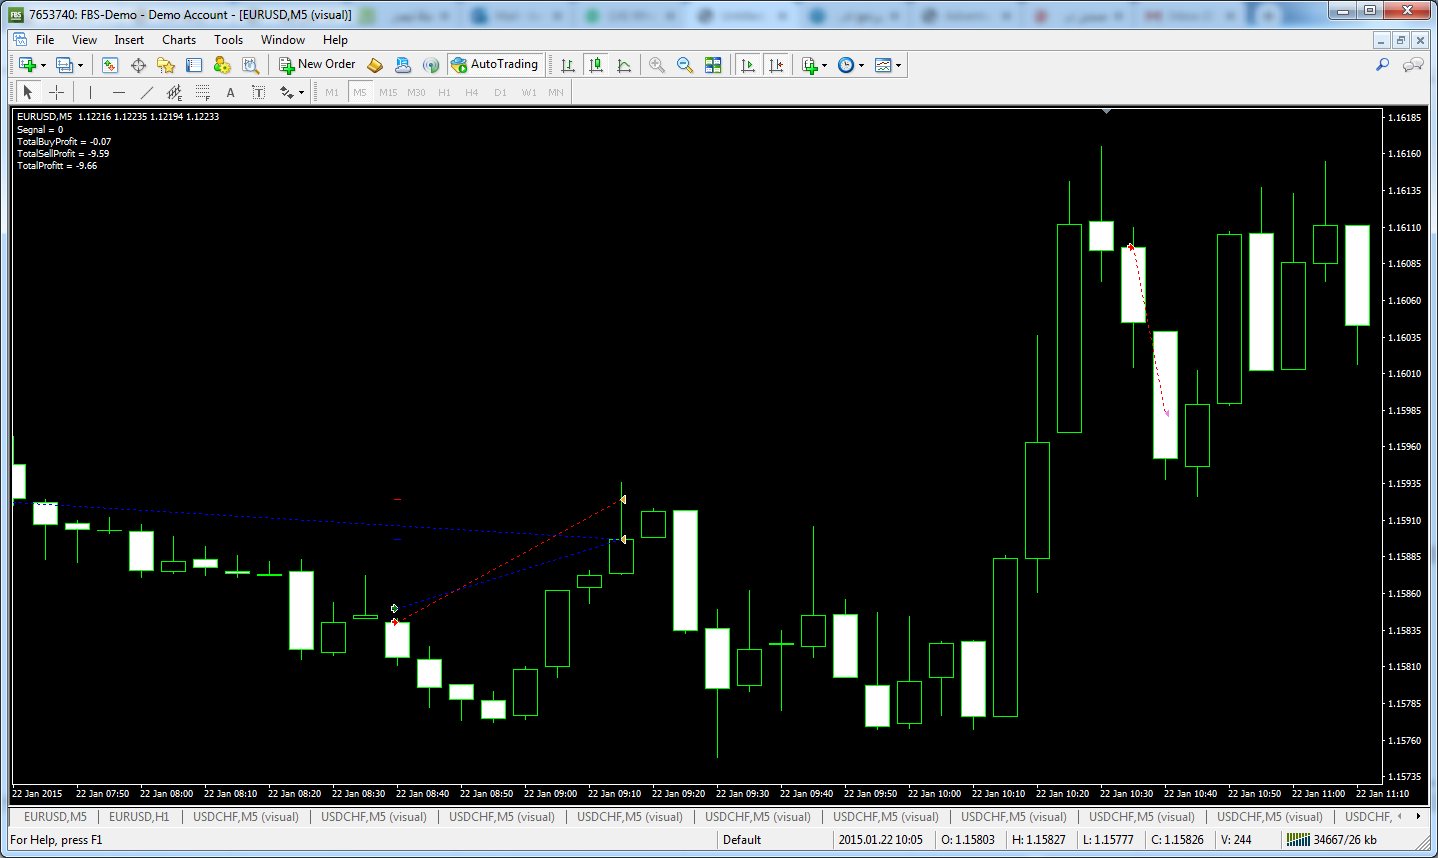
Task: Toggle the Auto Scroll chart option
Action: 747,65
